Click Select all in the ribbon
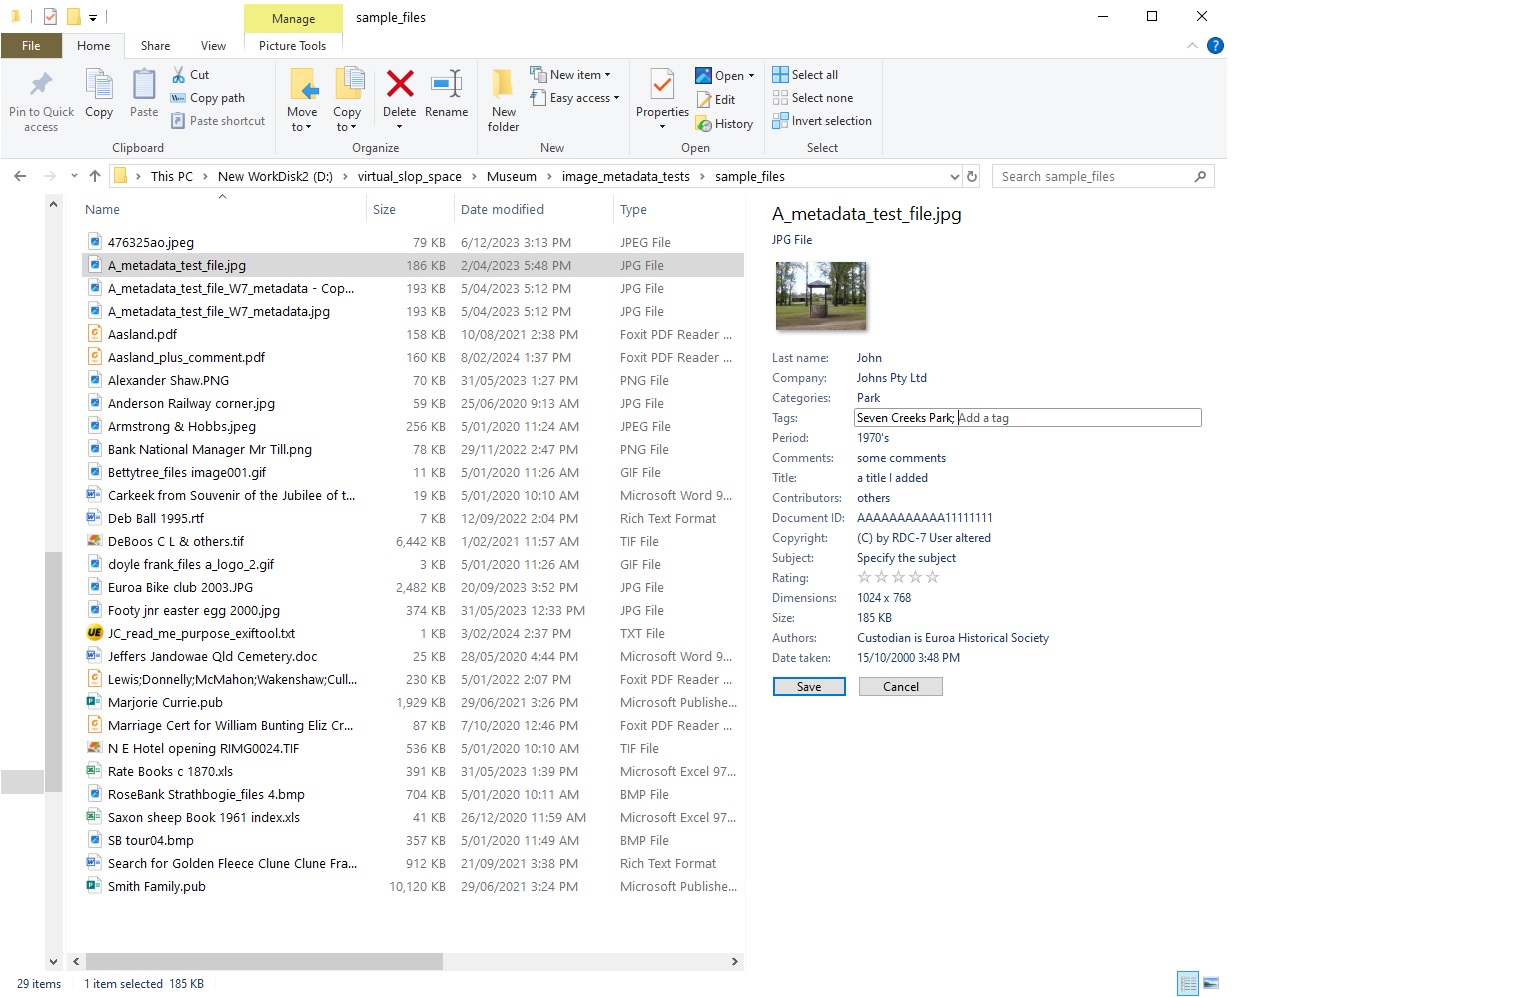The image size is (1536, 997). point(806,74)
